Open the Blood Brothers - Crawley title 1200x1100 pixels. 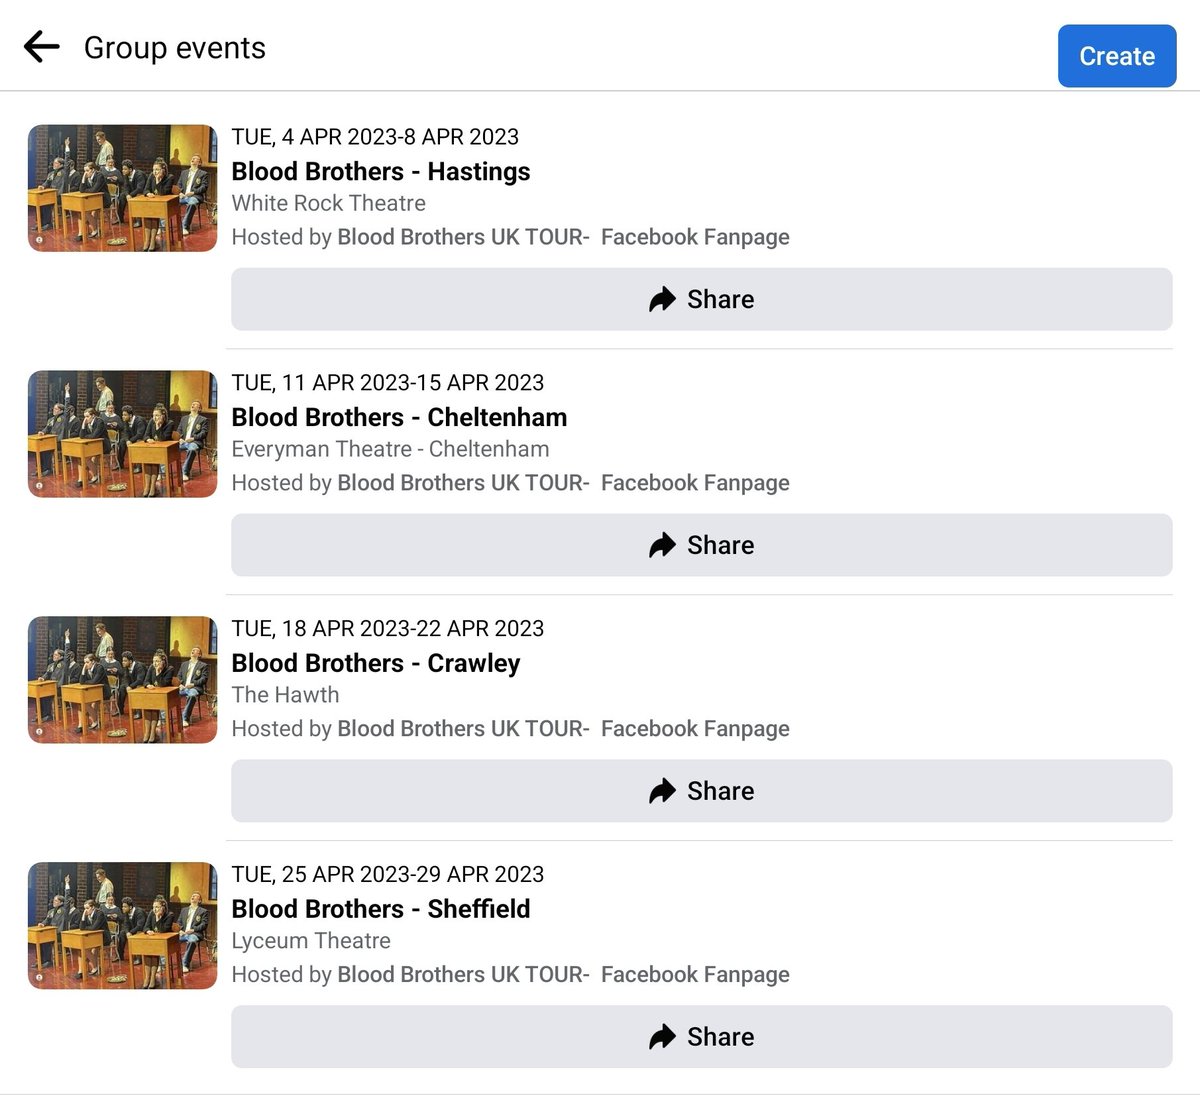(x=376, y=664)
